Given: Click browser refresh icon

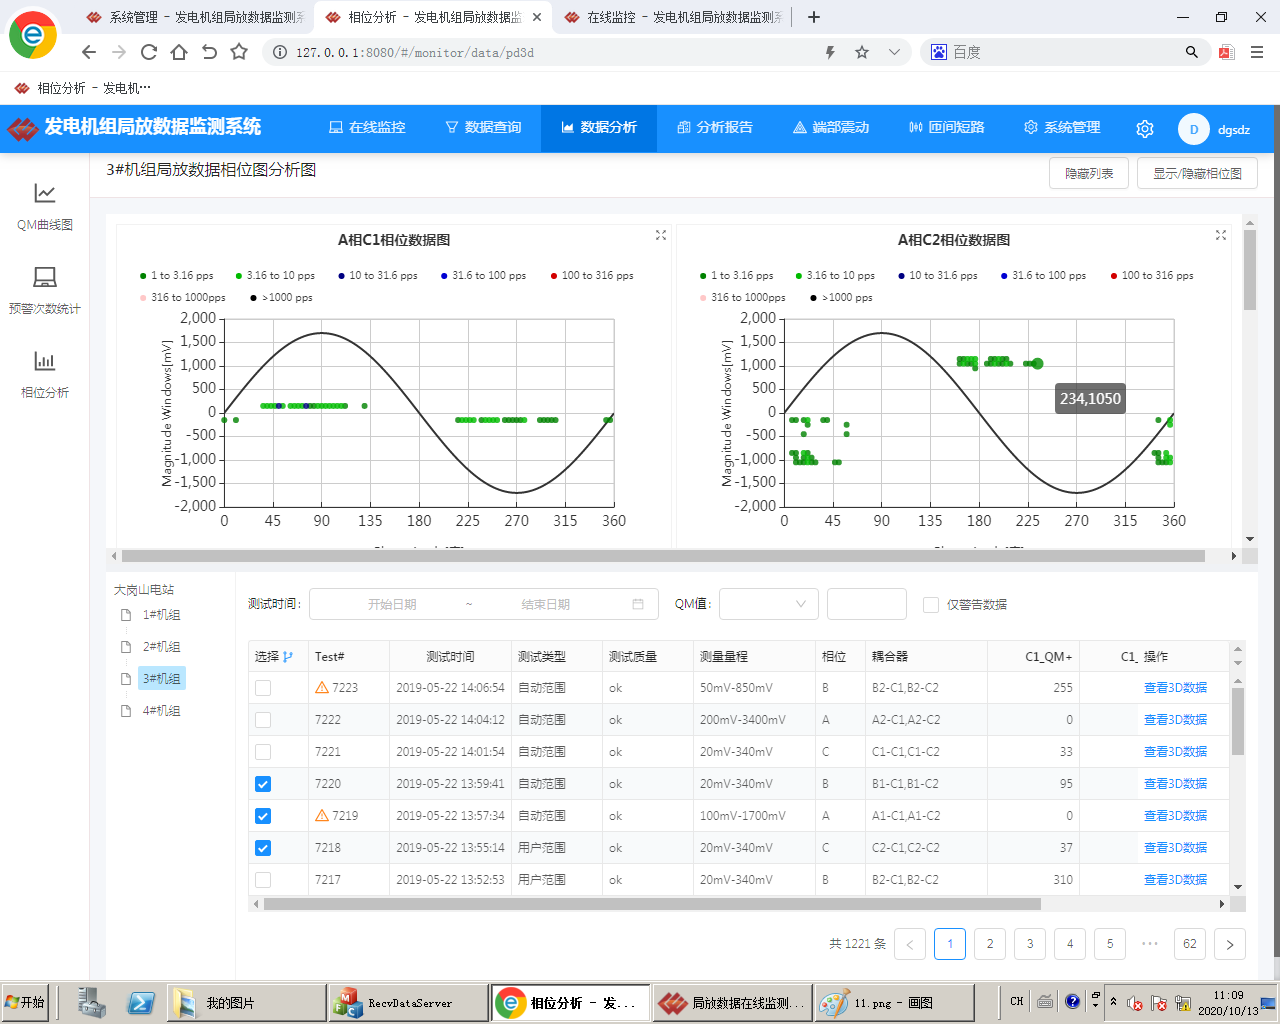Looking at the screenshot, I should (149, 52).
